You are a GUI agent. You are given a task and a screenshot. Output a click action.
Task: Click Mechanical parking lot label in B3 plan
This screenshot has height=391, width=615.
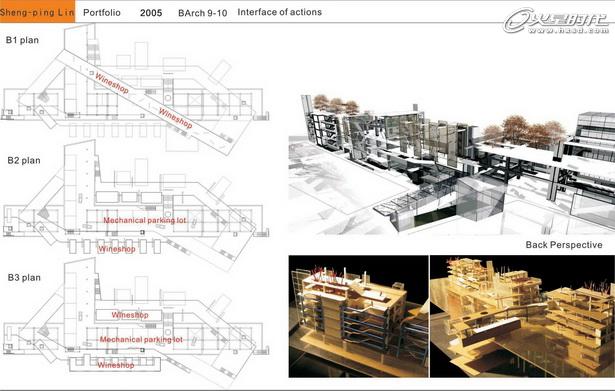141,340
